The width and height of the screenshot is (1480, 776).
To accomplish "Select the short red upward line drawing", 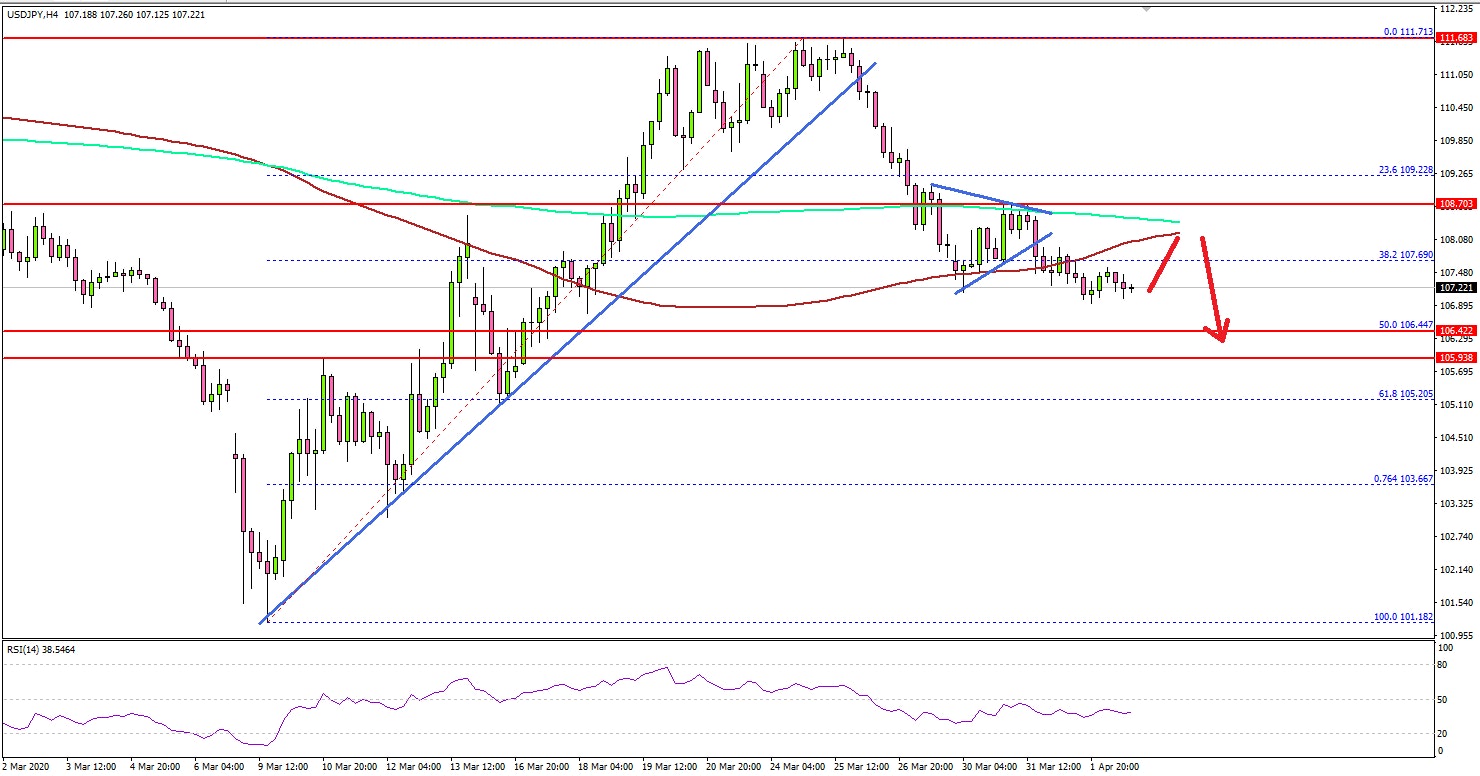I will tap(1165, 263).
